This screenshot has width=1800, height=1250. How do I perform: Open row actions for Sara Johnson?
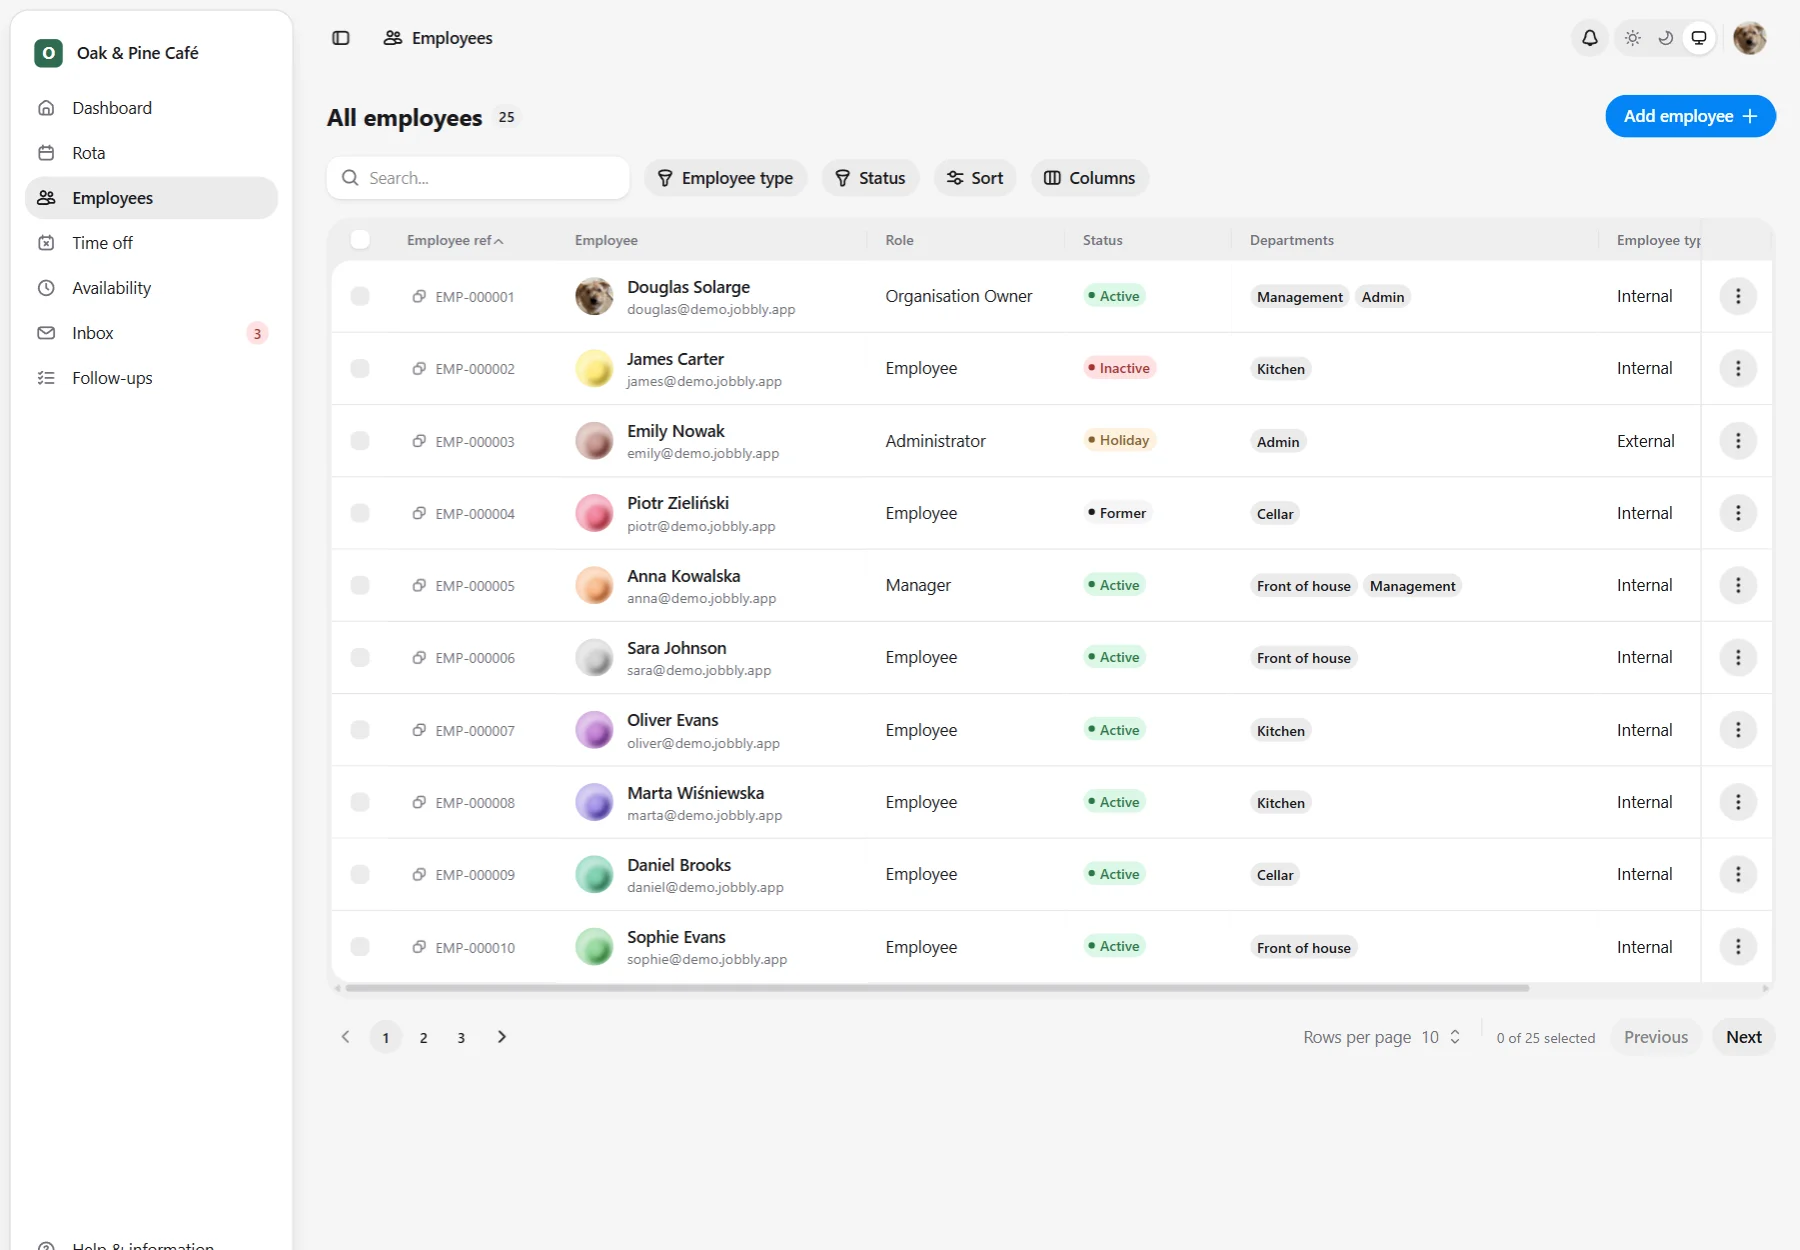[x=1738, y=657]
